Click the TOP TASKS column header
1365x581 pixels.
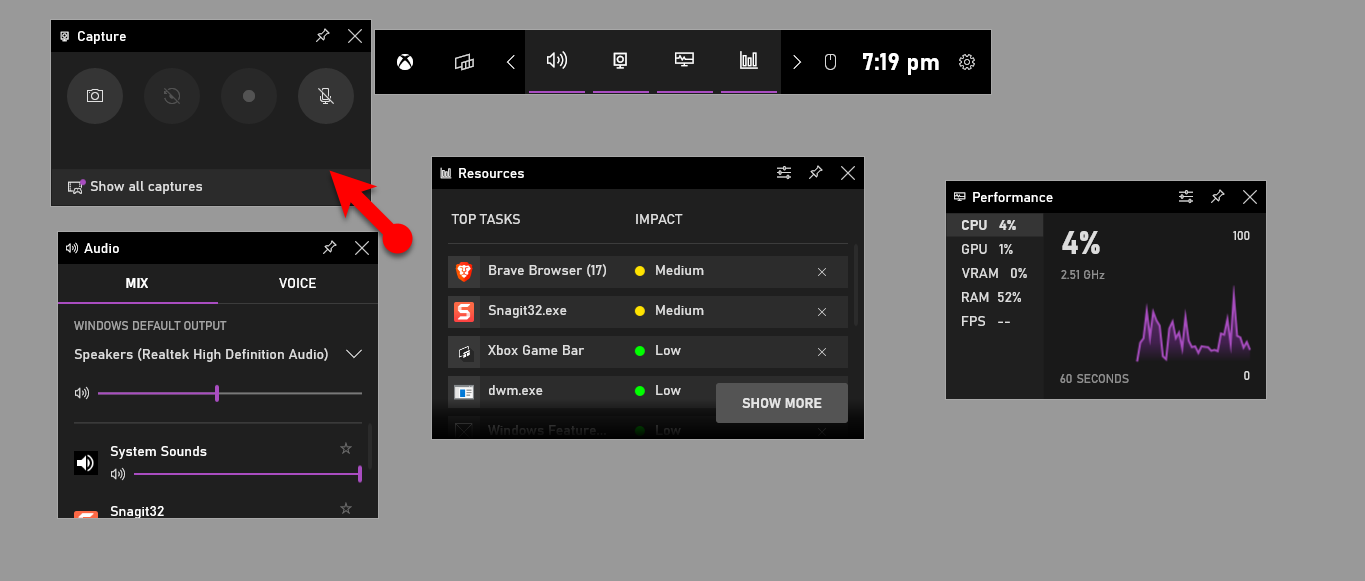[x=486, y=220]
